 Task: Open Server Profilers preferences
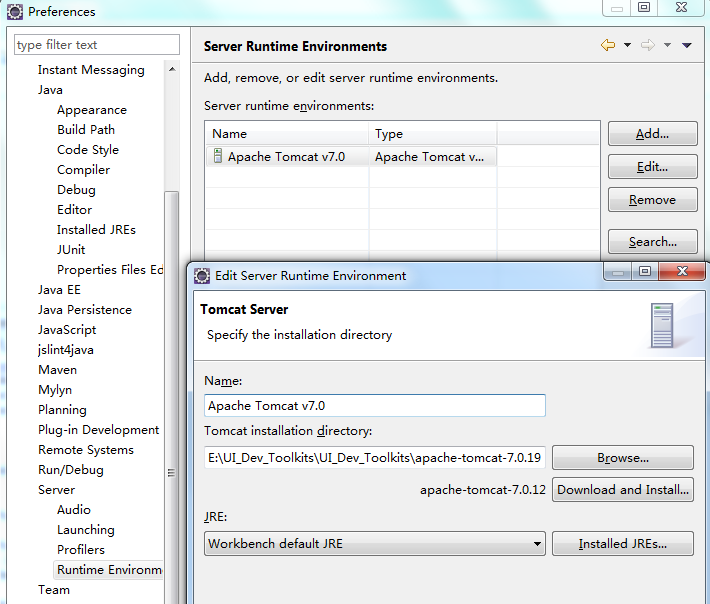(x=81, y=550)
